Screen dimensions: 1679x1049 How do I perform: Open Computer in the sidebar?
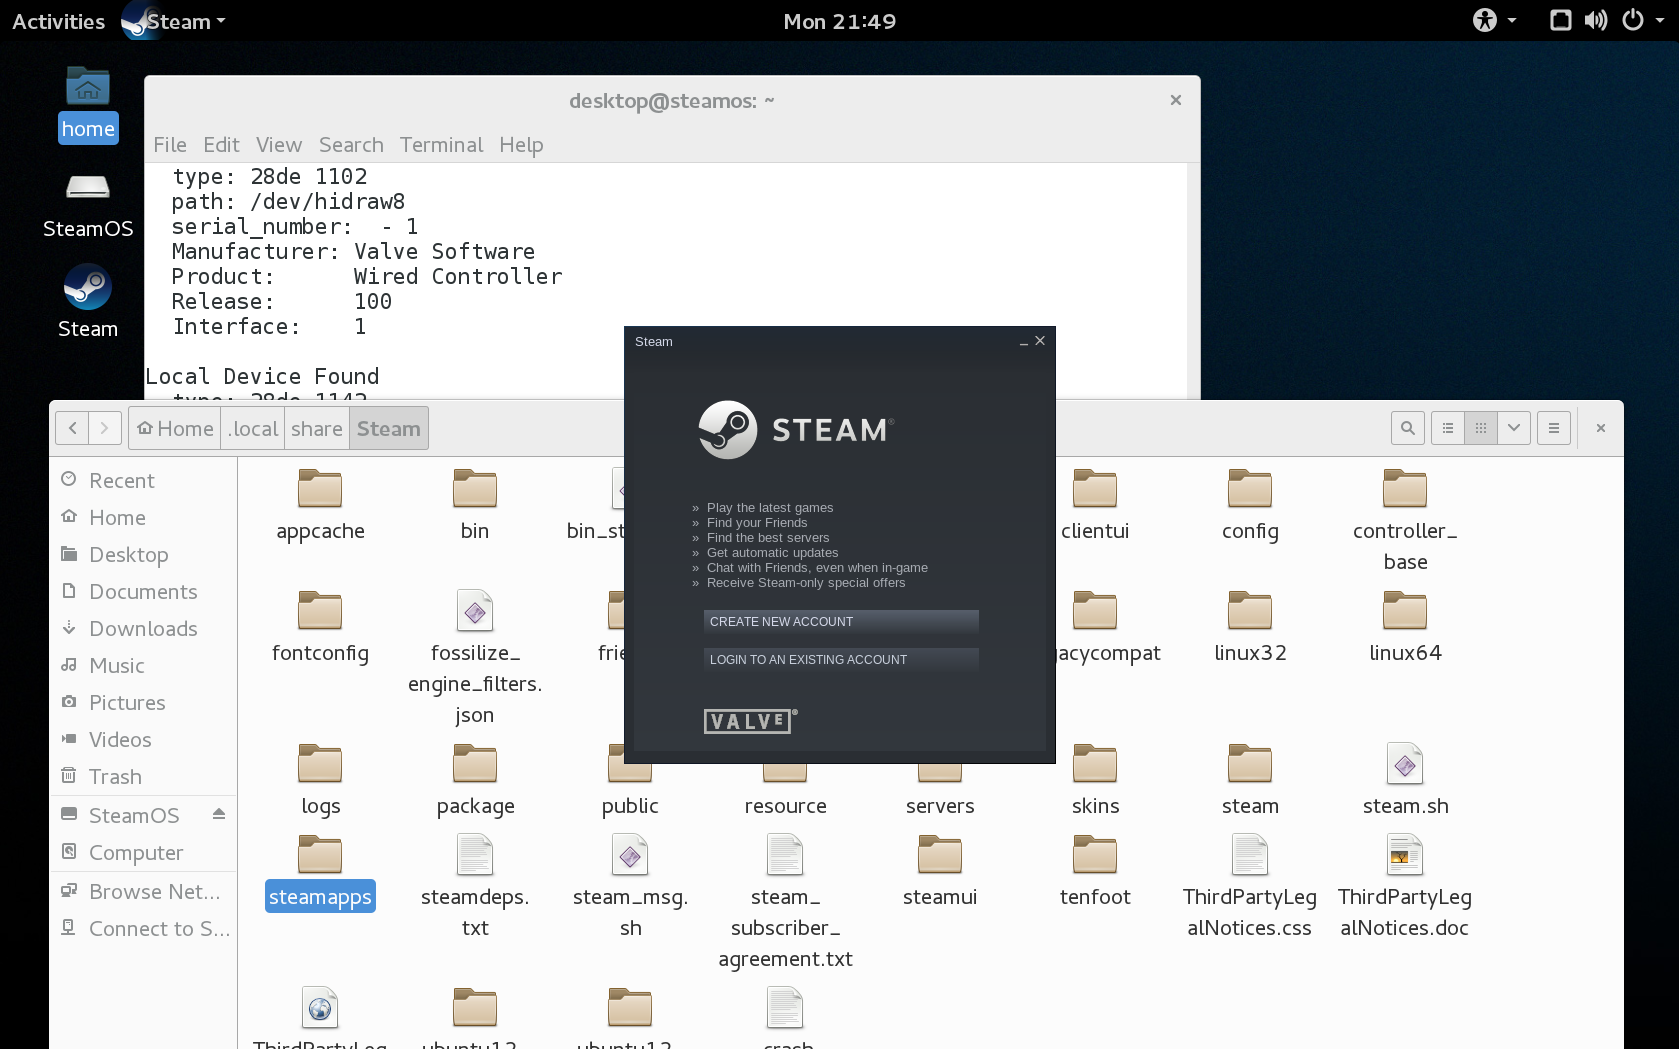143,852
